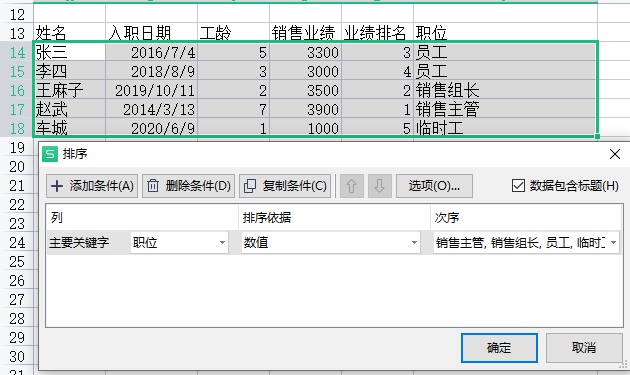Screen dimensions: 630x375
Task: Click the date cell 2014/3/13
Action: pos(151,109)
